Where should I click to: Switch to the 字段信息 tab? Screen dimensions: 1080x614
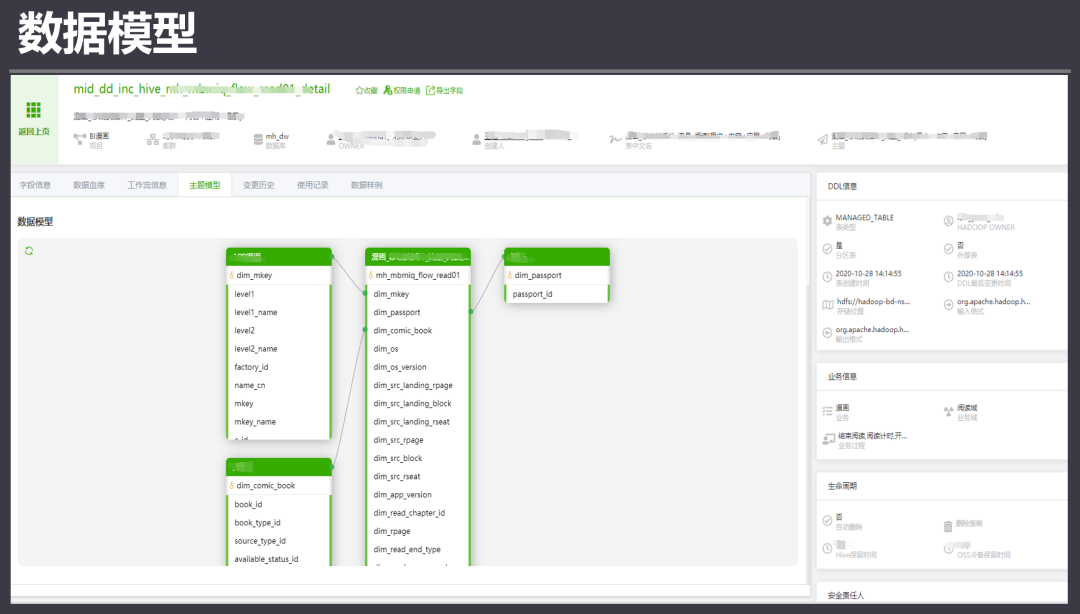coord(35,185)
